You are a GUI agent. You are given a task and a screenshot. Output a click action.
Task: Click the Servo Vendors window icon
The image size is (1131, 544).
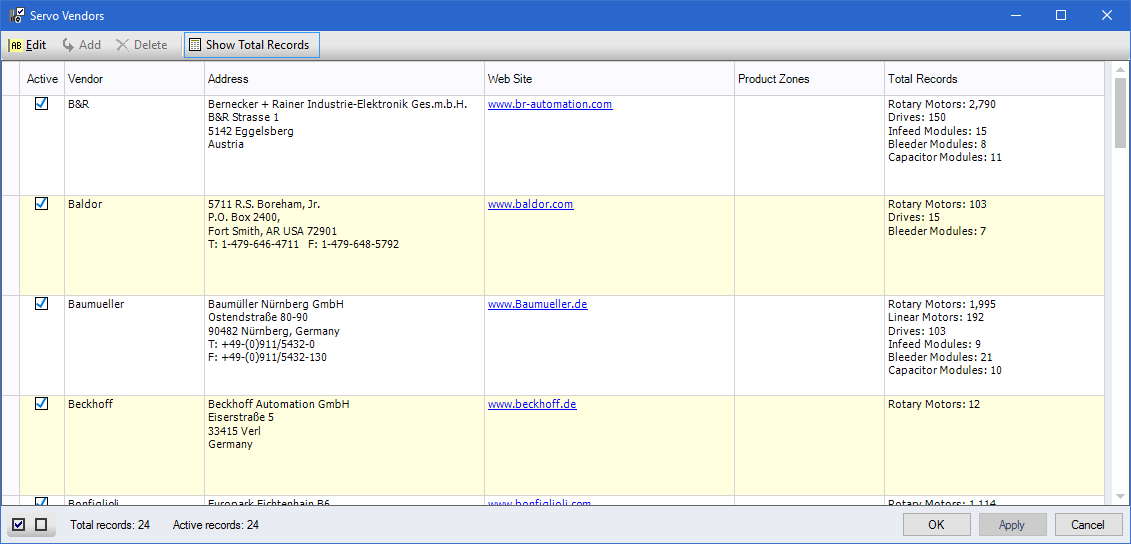[17, 15]
